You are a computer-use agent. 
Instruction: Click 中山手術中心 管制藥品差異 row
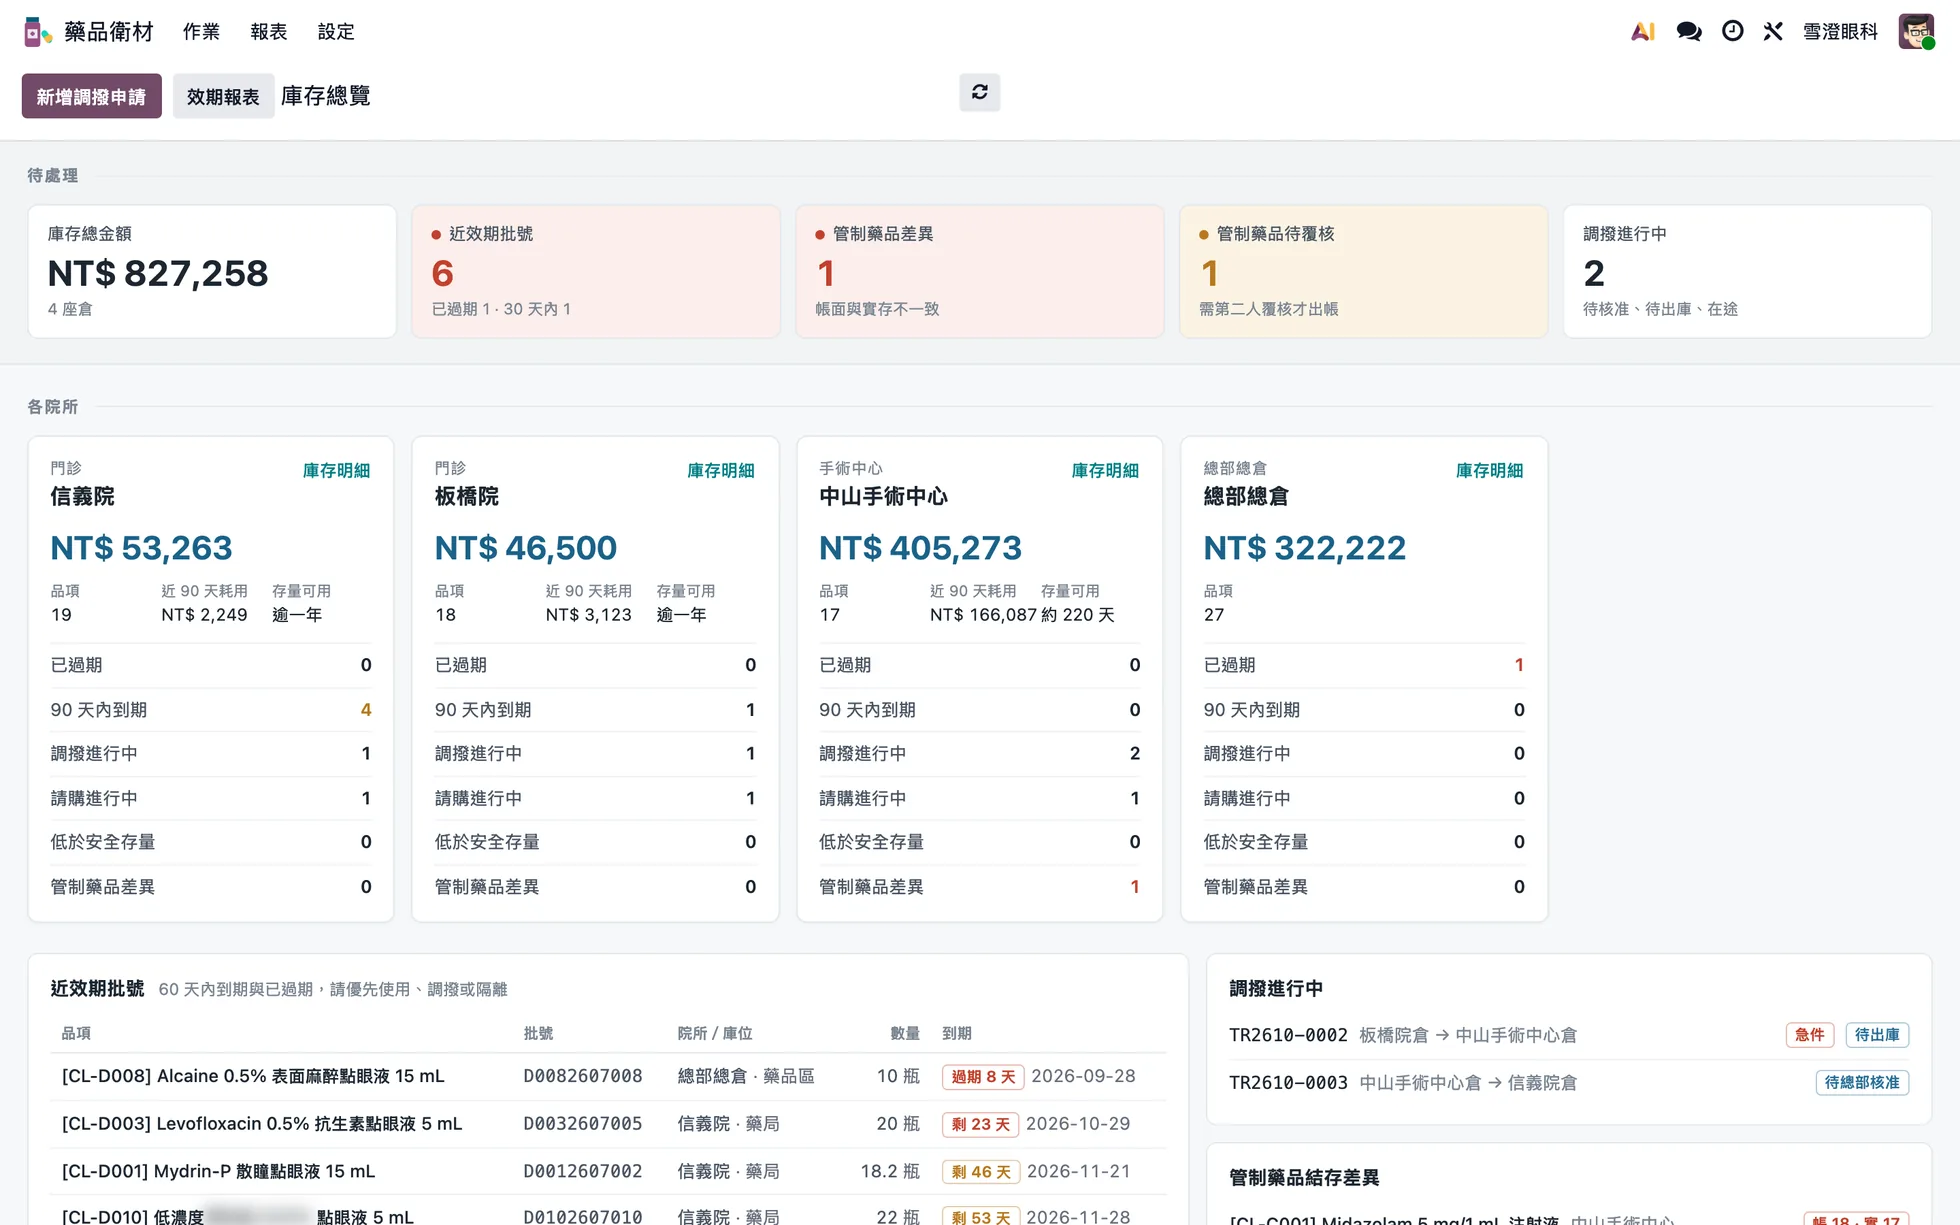tap(980, 887)
